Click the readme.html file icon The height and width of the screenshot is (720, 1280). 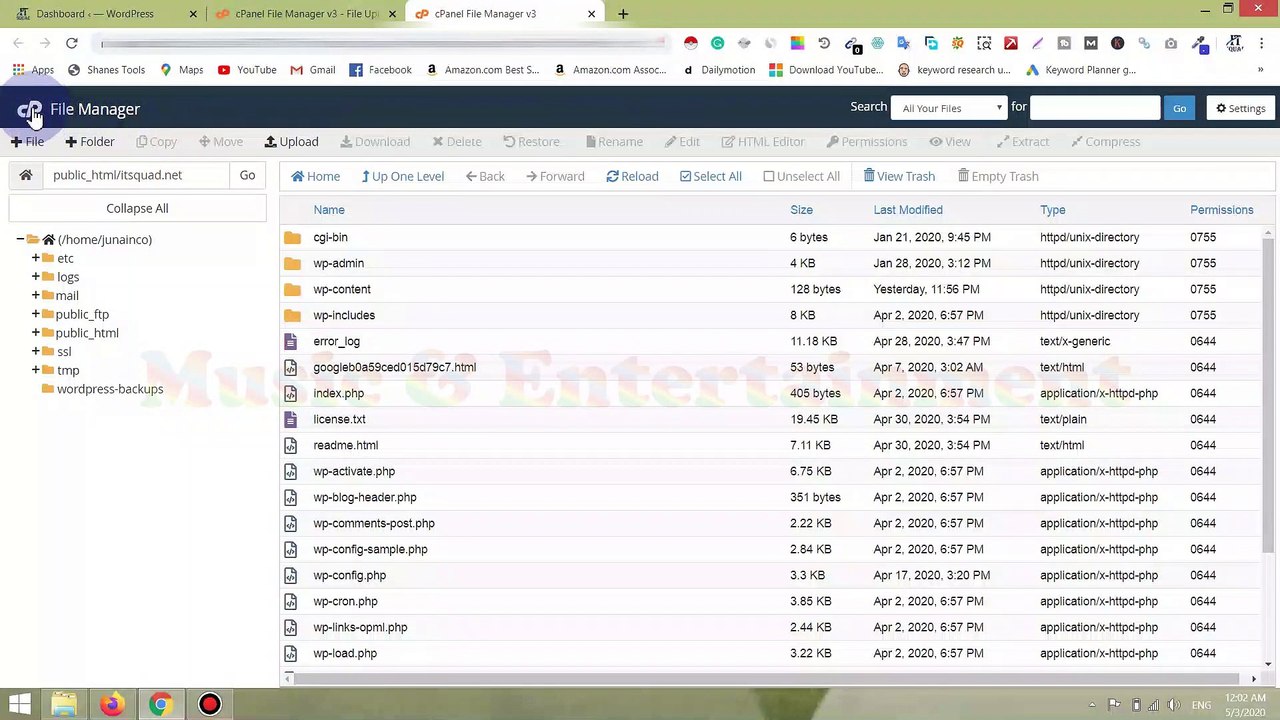[x=291, y=445]
